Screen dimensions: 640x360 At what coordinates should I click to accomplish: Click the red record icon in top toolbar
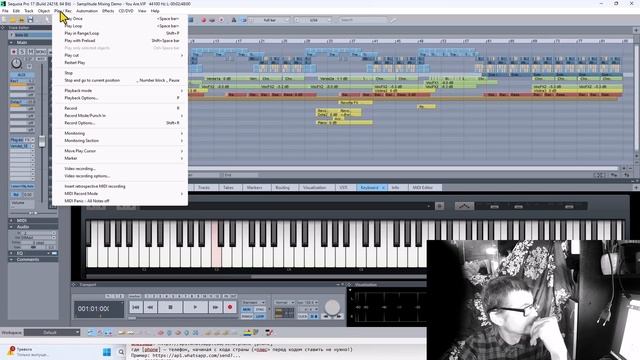coord(203,20)
